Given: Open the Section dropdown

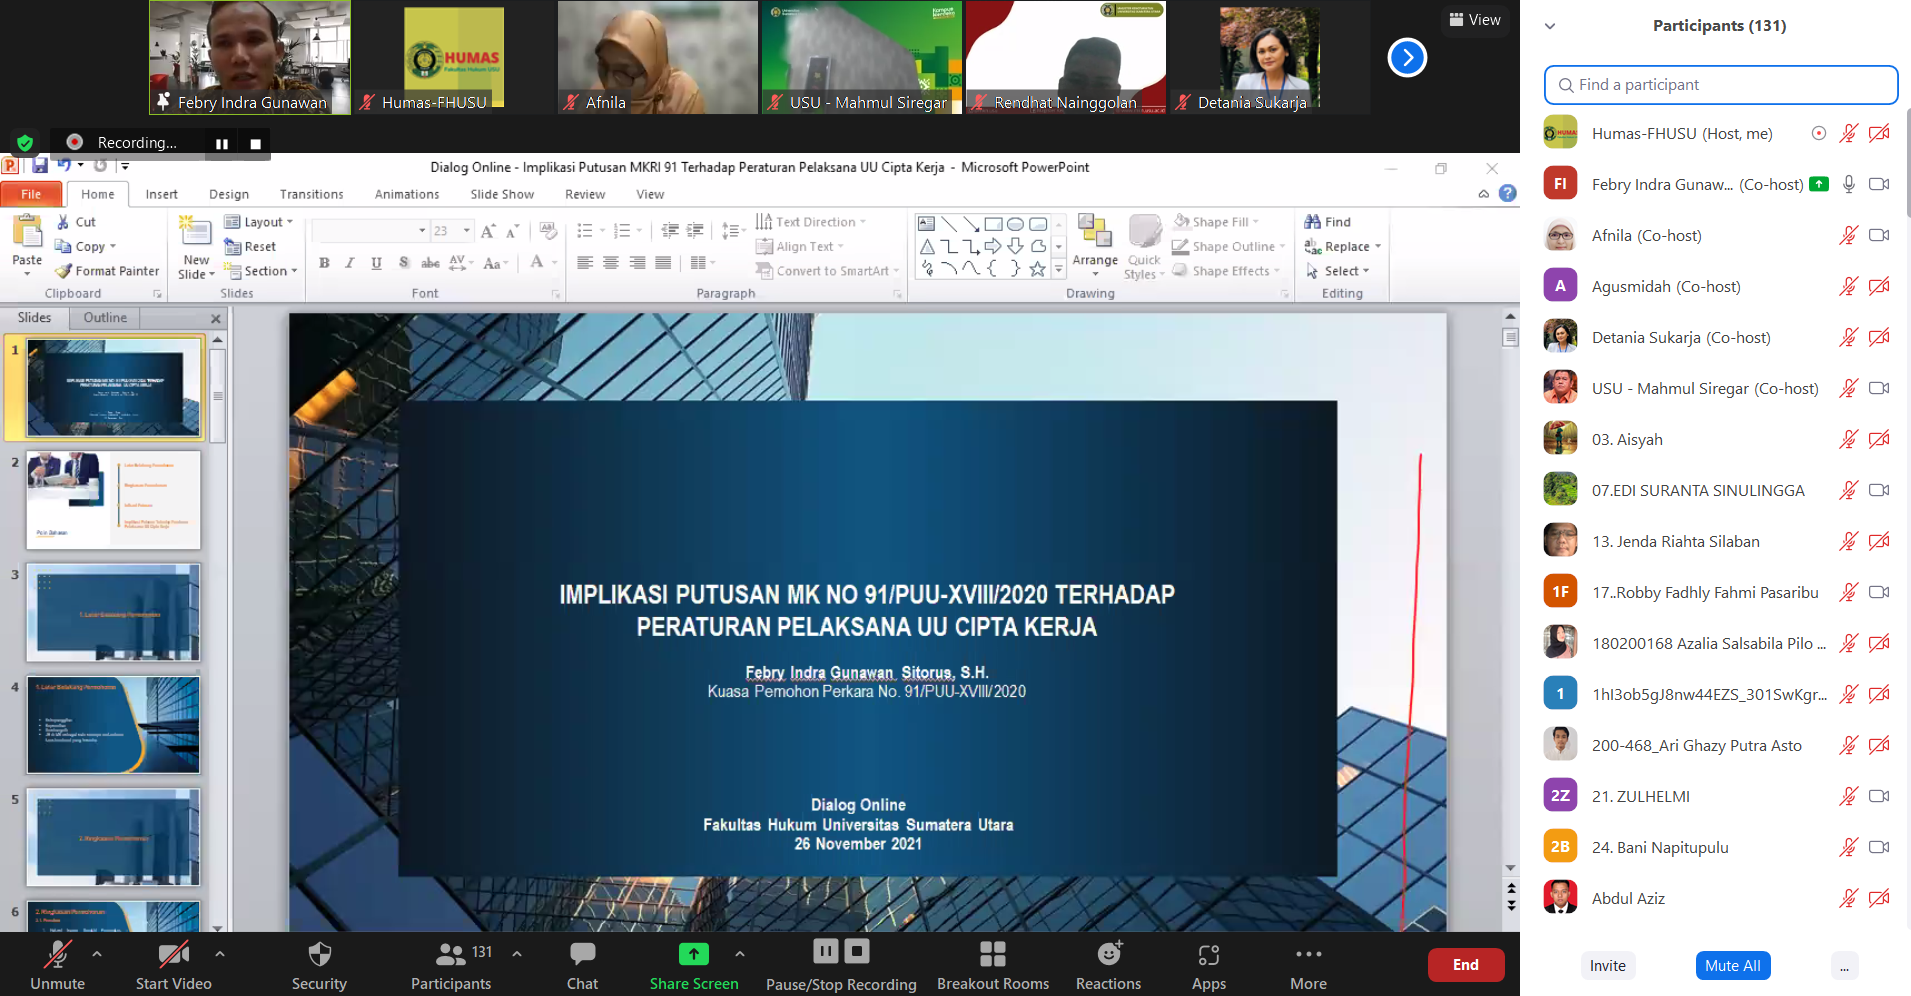Looking at the screenshot, I should point(261,271).
